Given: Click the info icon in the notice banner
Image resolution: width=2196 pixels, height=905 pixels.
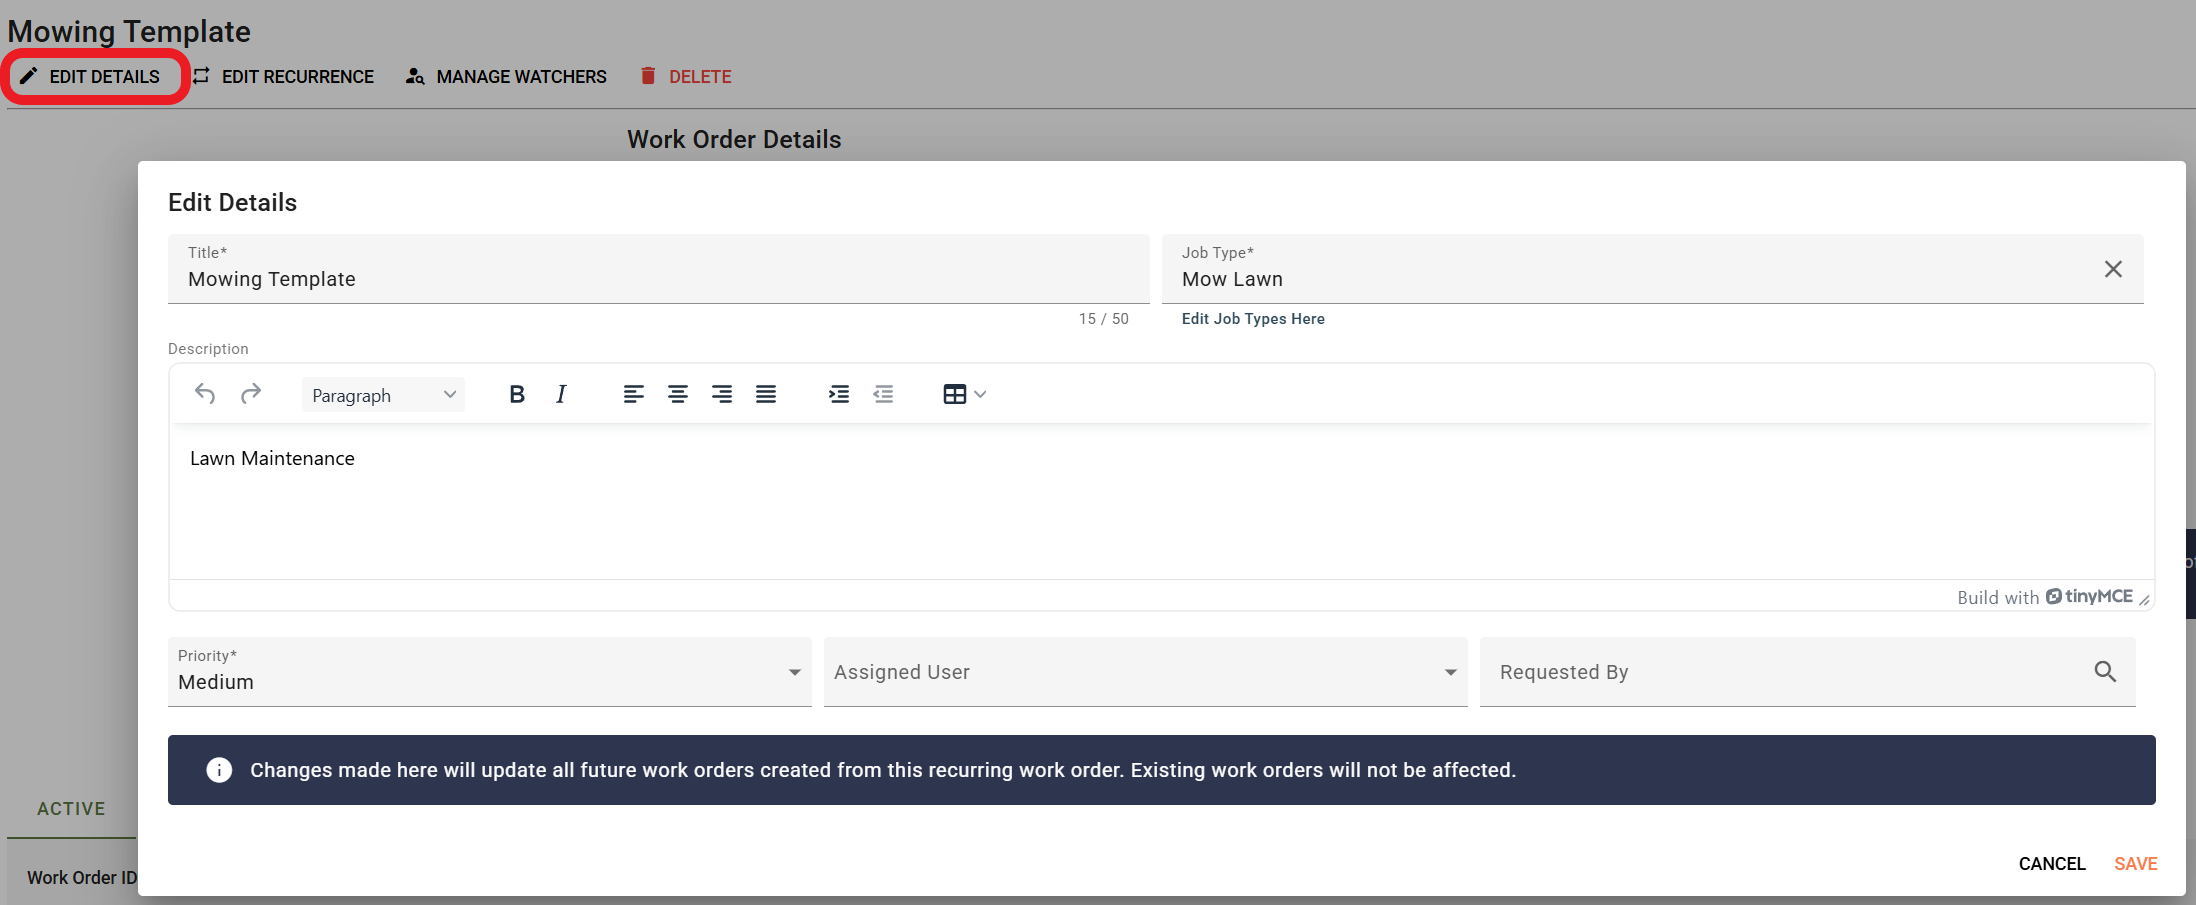Looking at the screenshot, I should click(219, 770).
